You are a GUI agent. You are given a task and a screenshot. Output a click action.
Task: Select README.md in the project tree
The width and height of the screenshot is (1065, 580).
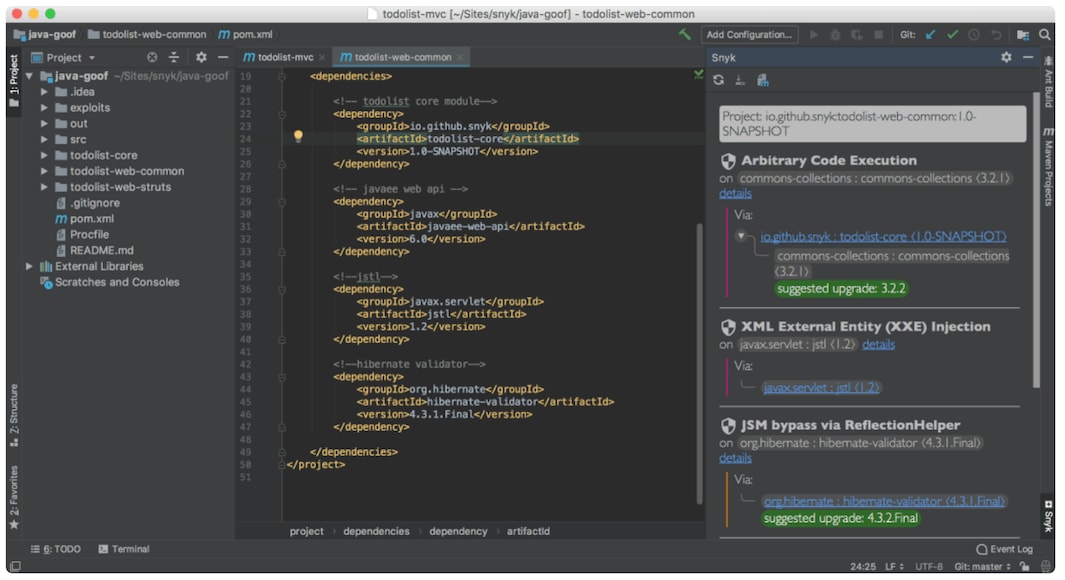(101, 250)
